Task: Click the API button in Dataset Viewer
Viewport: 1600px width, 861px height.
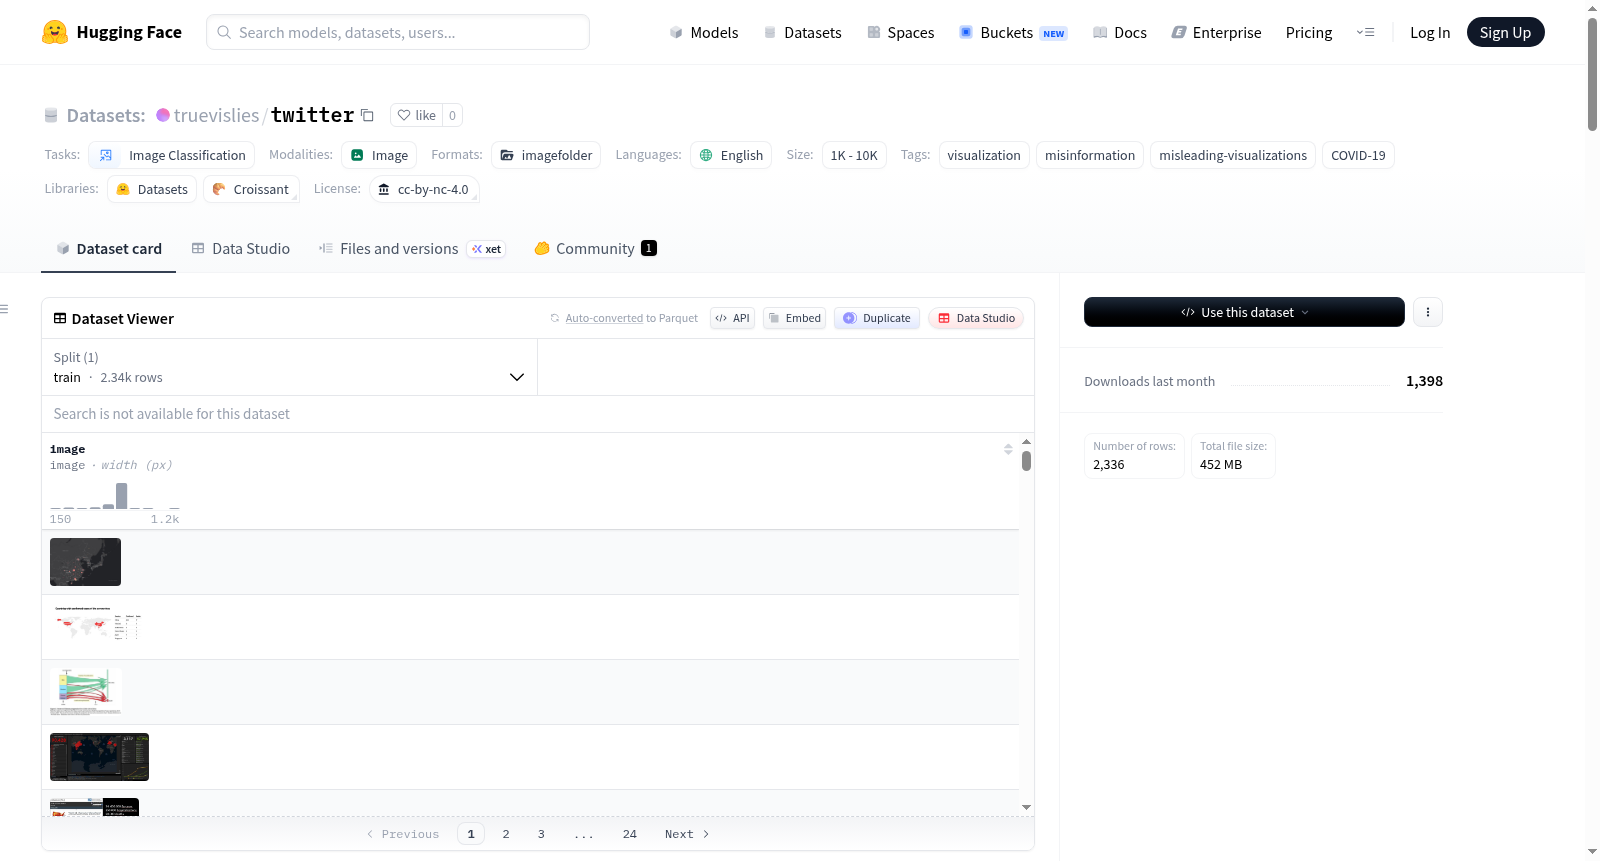Action: pos(732,318)
